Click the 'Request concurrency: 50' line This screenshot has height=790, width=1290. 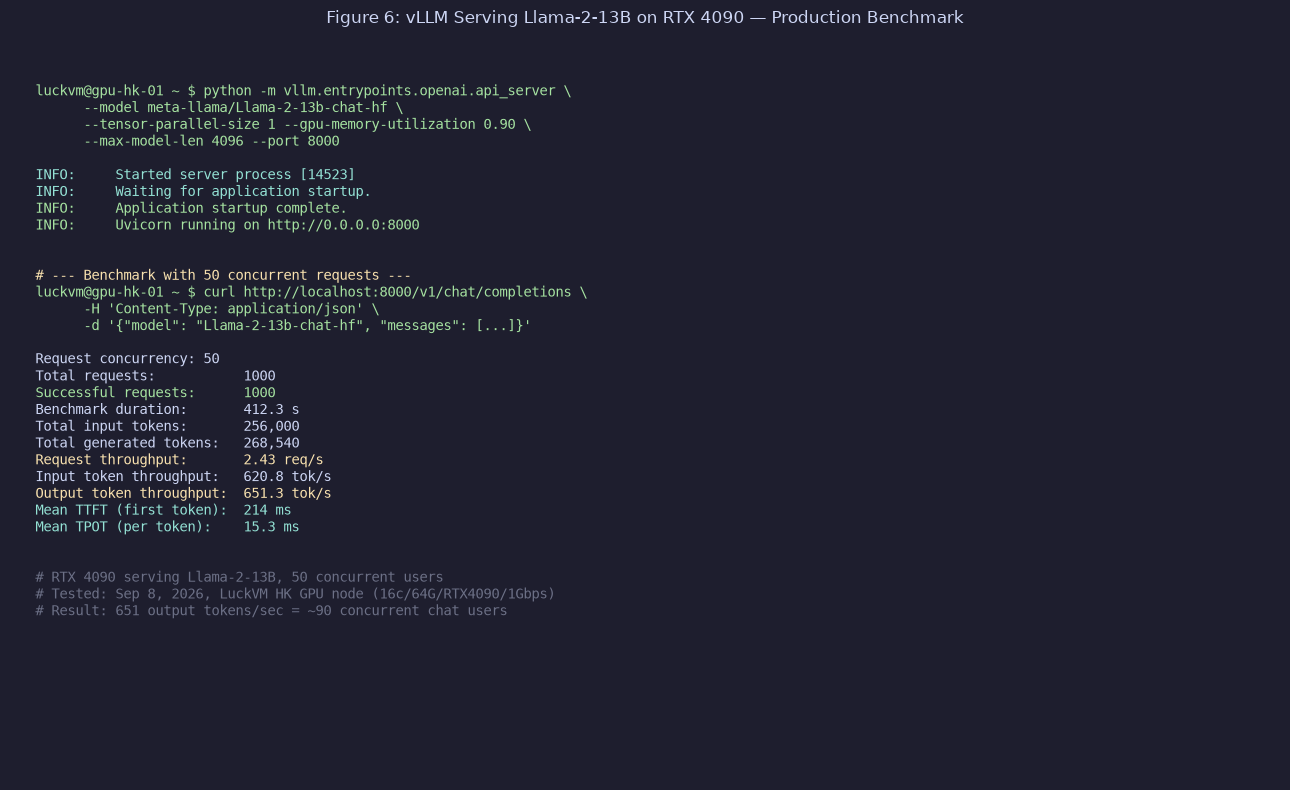[x=127, y=359]
